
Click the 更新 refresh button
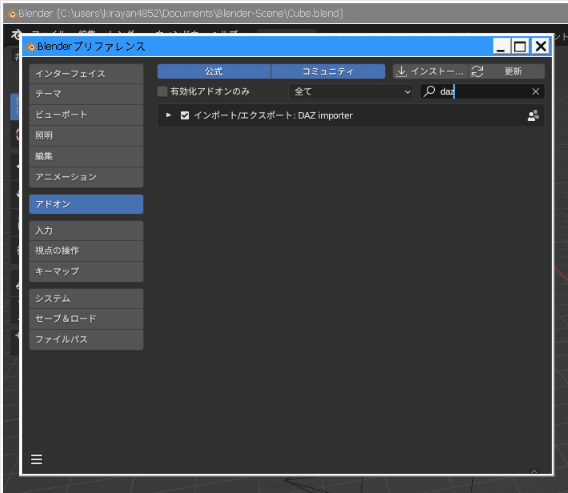[x=507, y=71]
